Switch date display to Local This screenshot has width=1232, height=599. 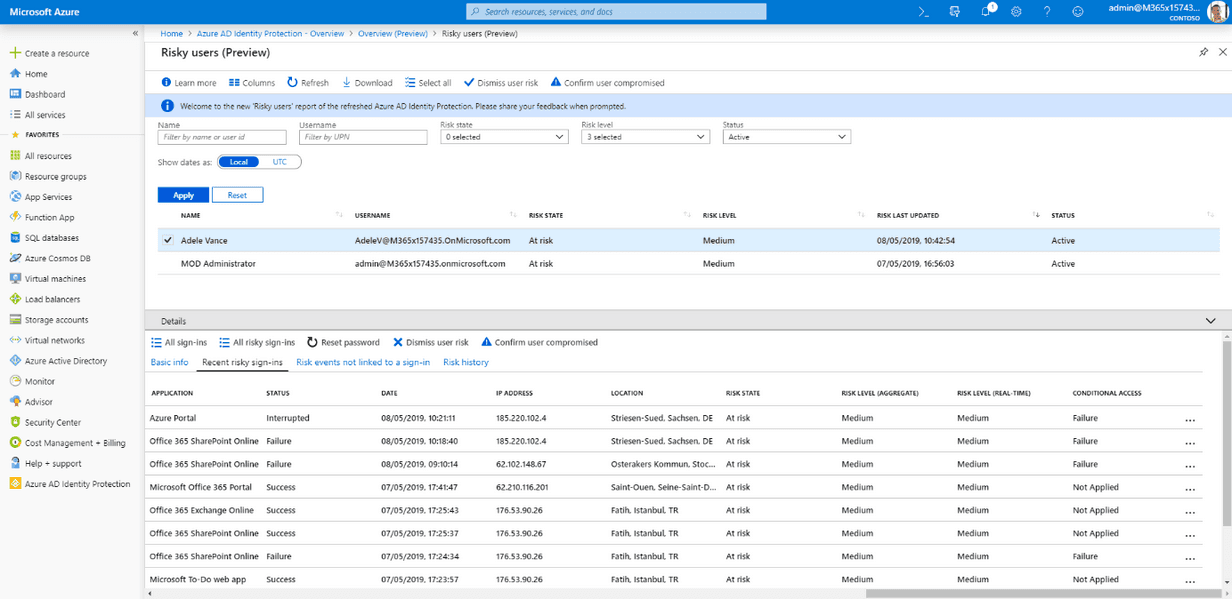[239, 162]
